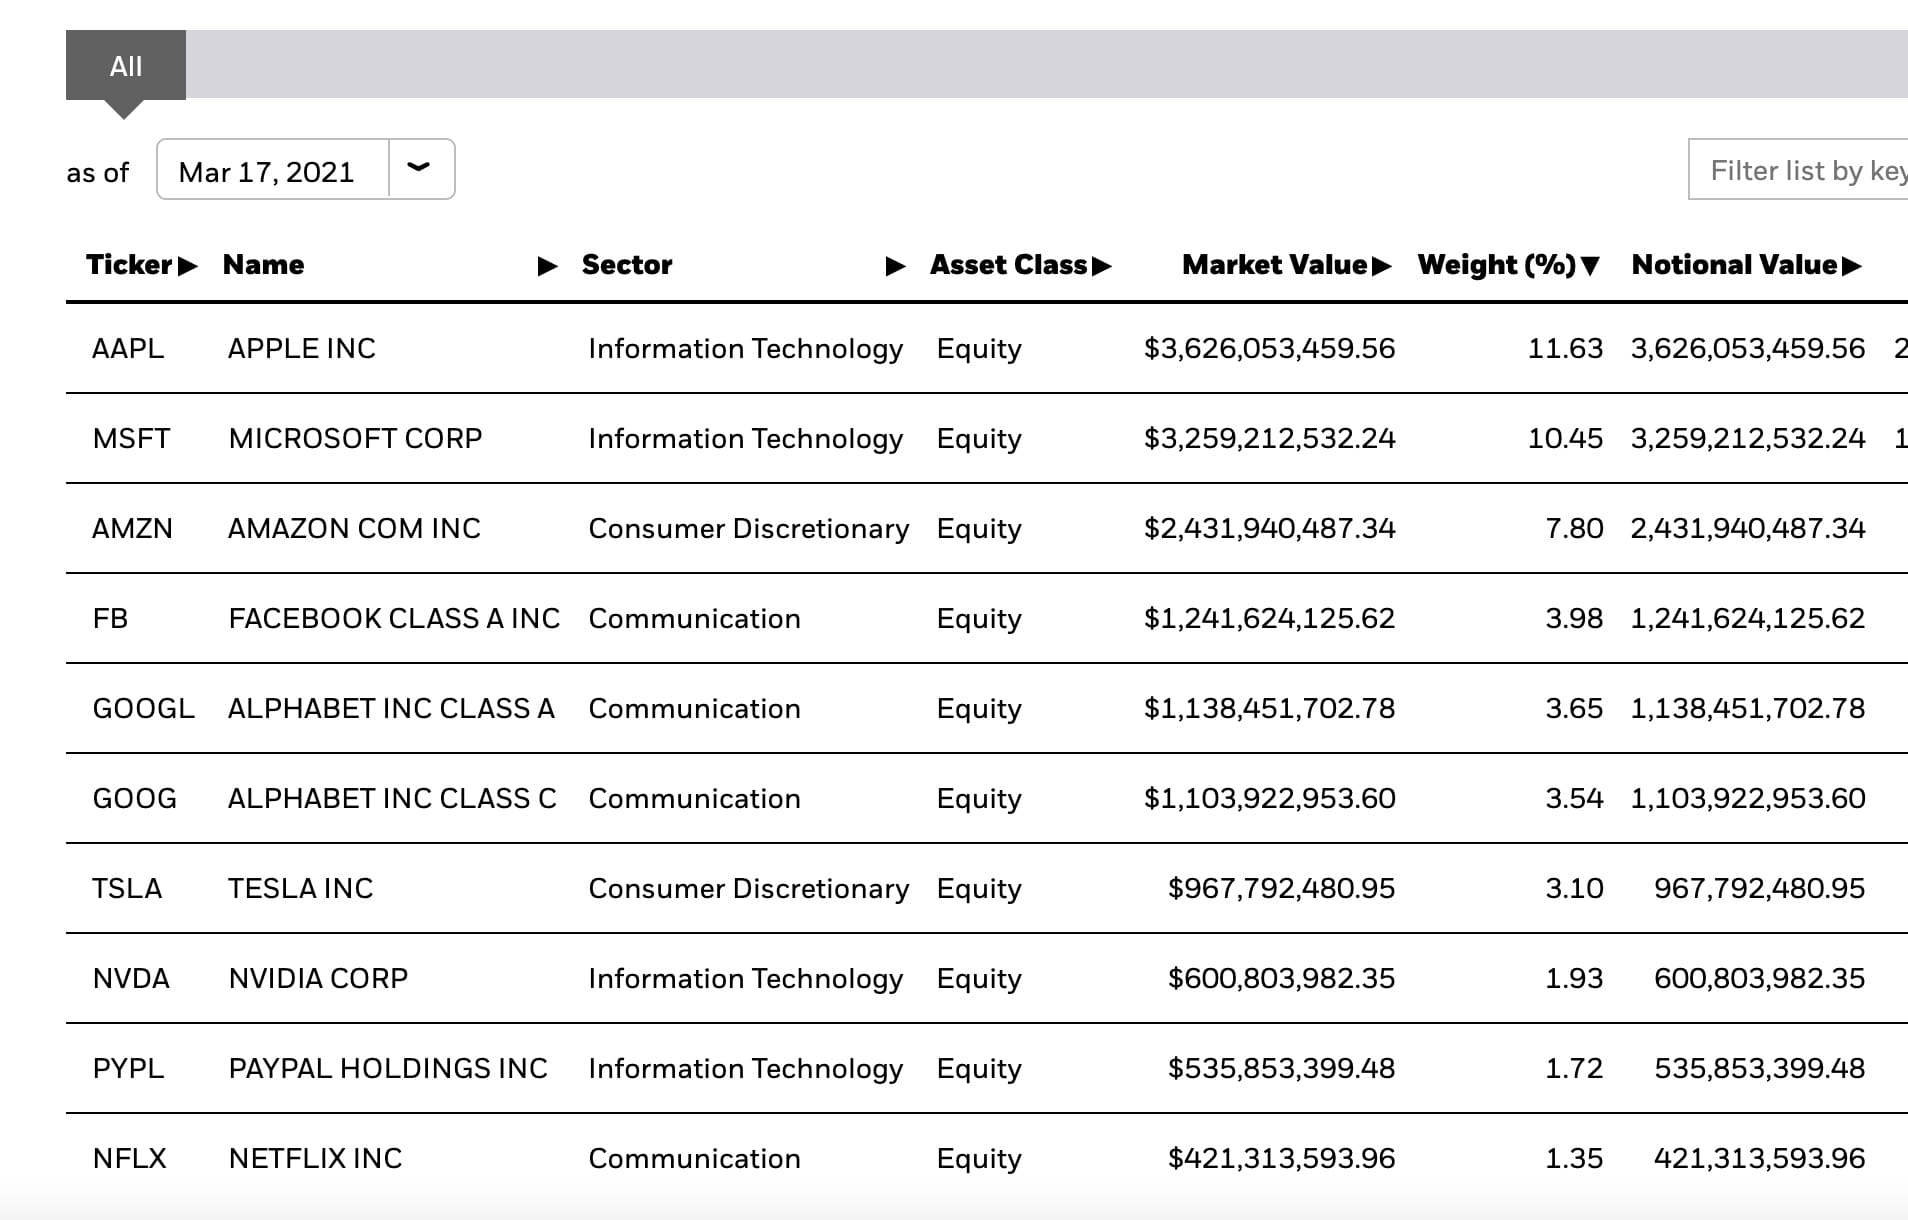1908x1220 pixels.
Task: Click the Name column header
Action: click(x=264, y=265)
